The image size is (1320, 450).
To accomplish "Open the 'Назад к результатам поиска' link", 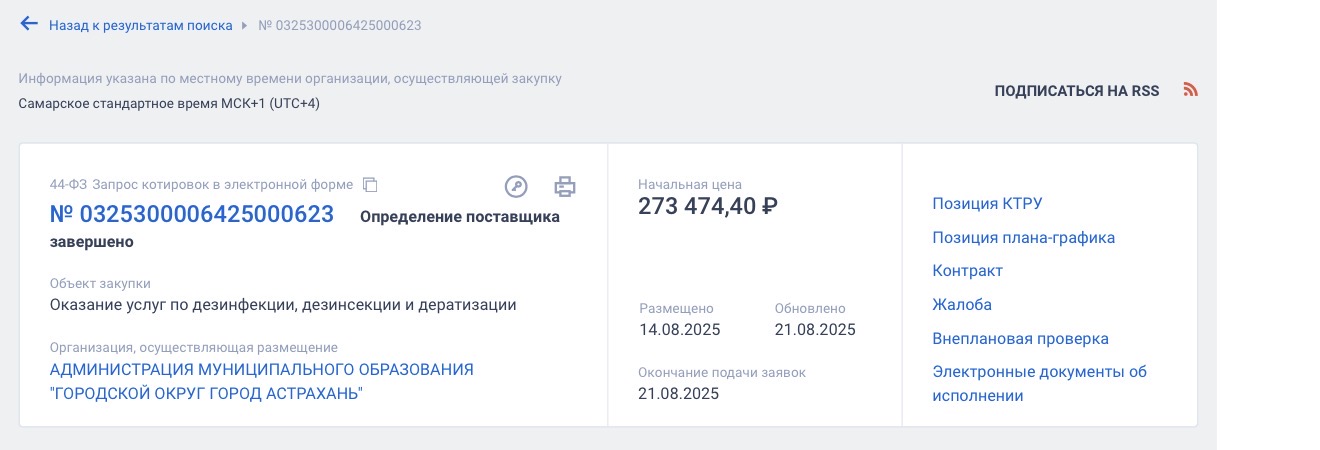I will [140, 25].
